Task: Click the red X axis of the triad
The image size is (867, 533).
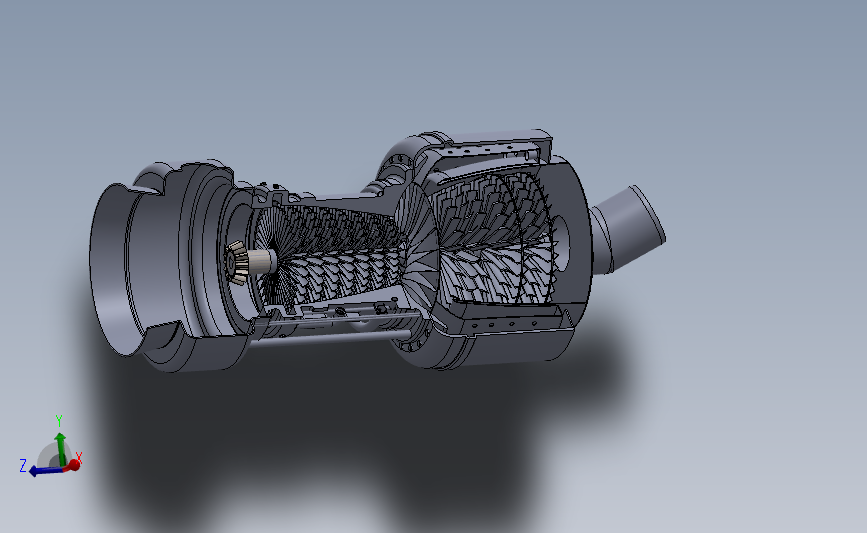Action: pyautogui.click(x=72, y=465)
